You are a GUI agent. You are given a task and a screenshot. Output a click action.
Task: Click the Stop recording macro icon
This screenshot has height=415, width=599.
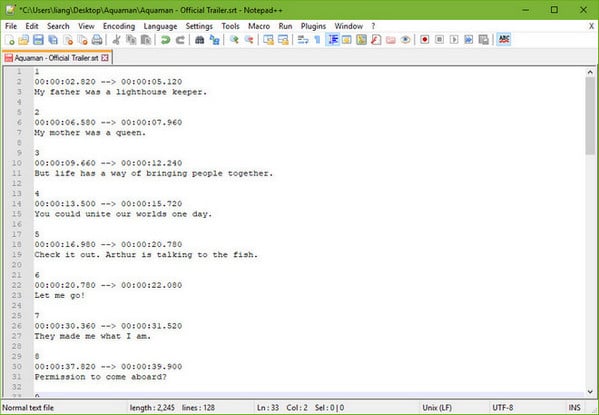439,40
